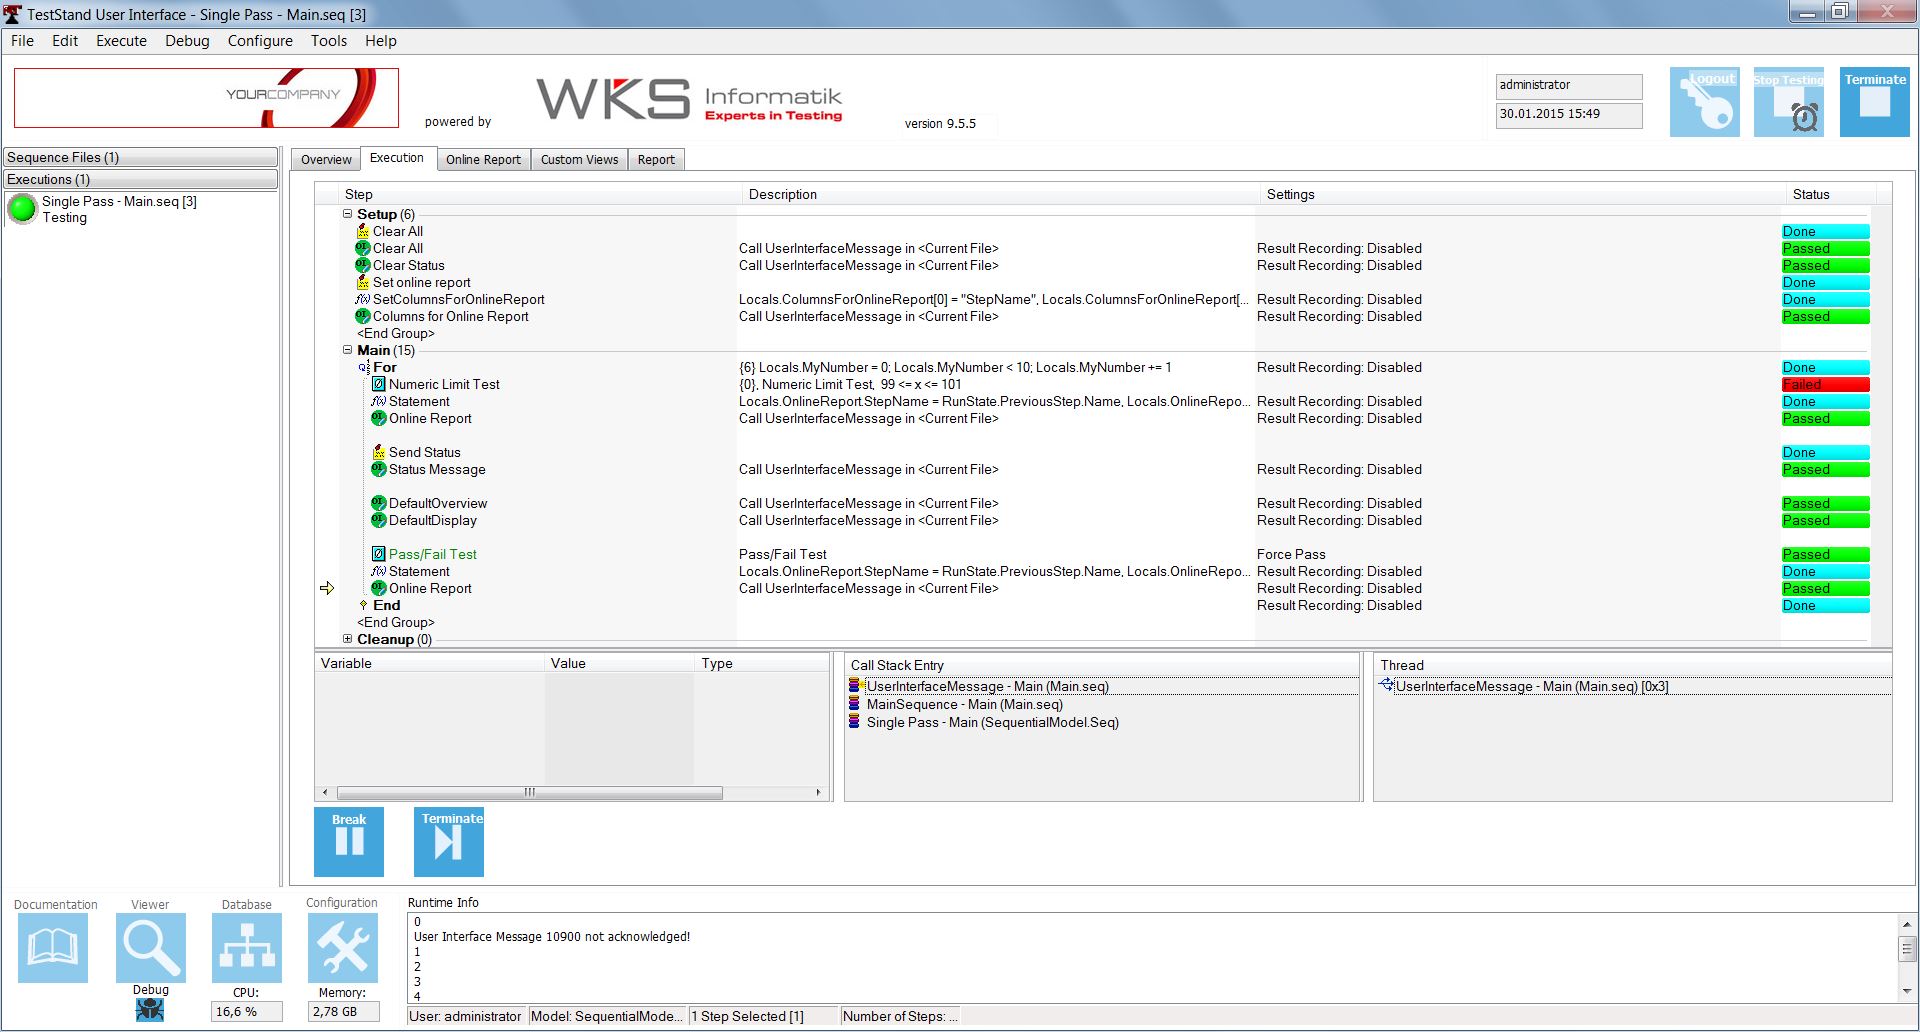Click the Debug bug icon
This screenshot has width=1920, height=1032.
pyautogui.click(x=150, y=1010)
